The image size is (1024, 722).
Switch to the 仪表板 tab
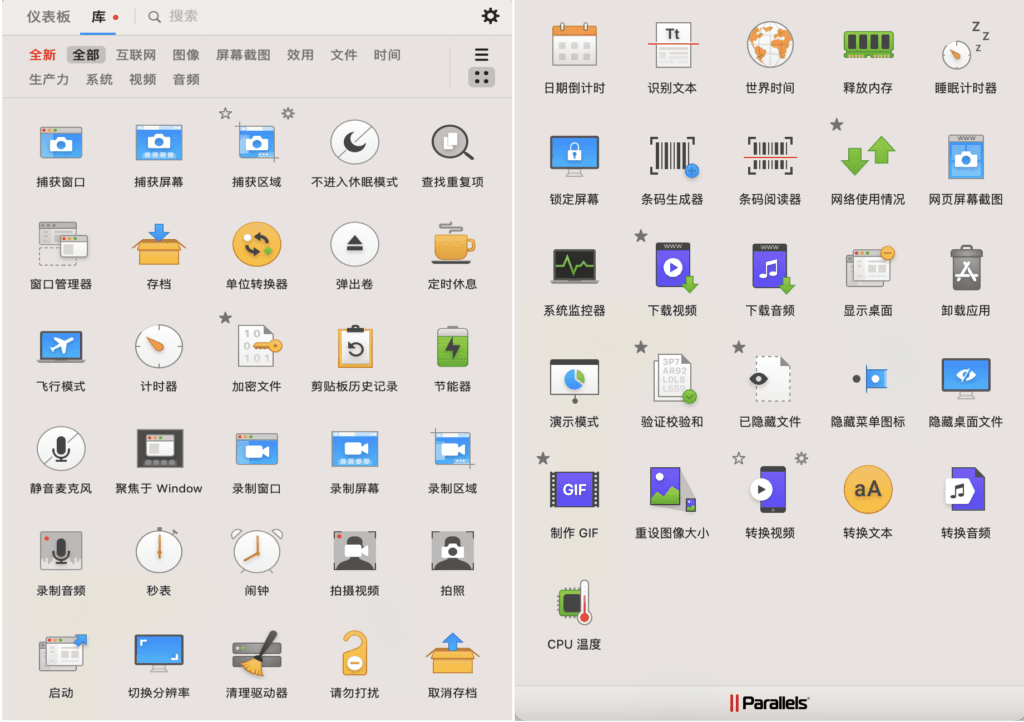pos(48,16)
